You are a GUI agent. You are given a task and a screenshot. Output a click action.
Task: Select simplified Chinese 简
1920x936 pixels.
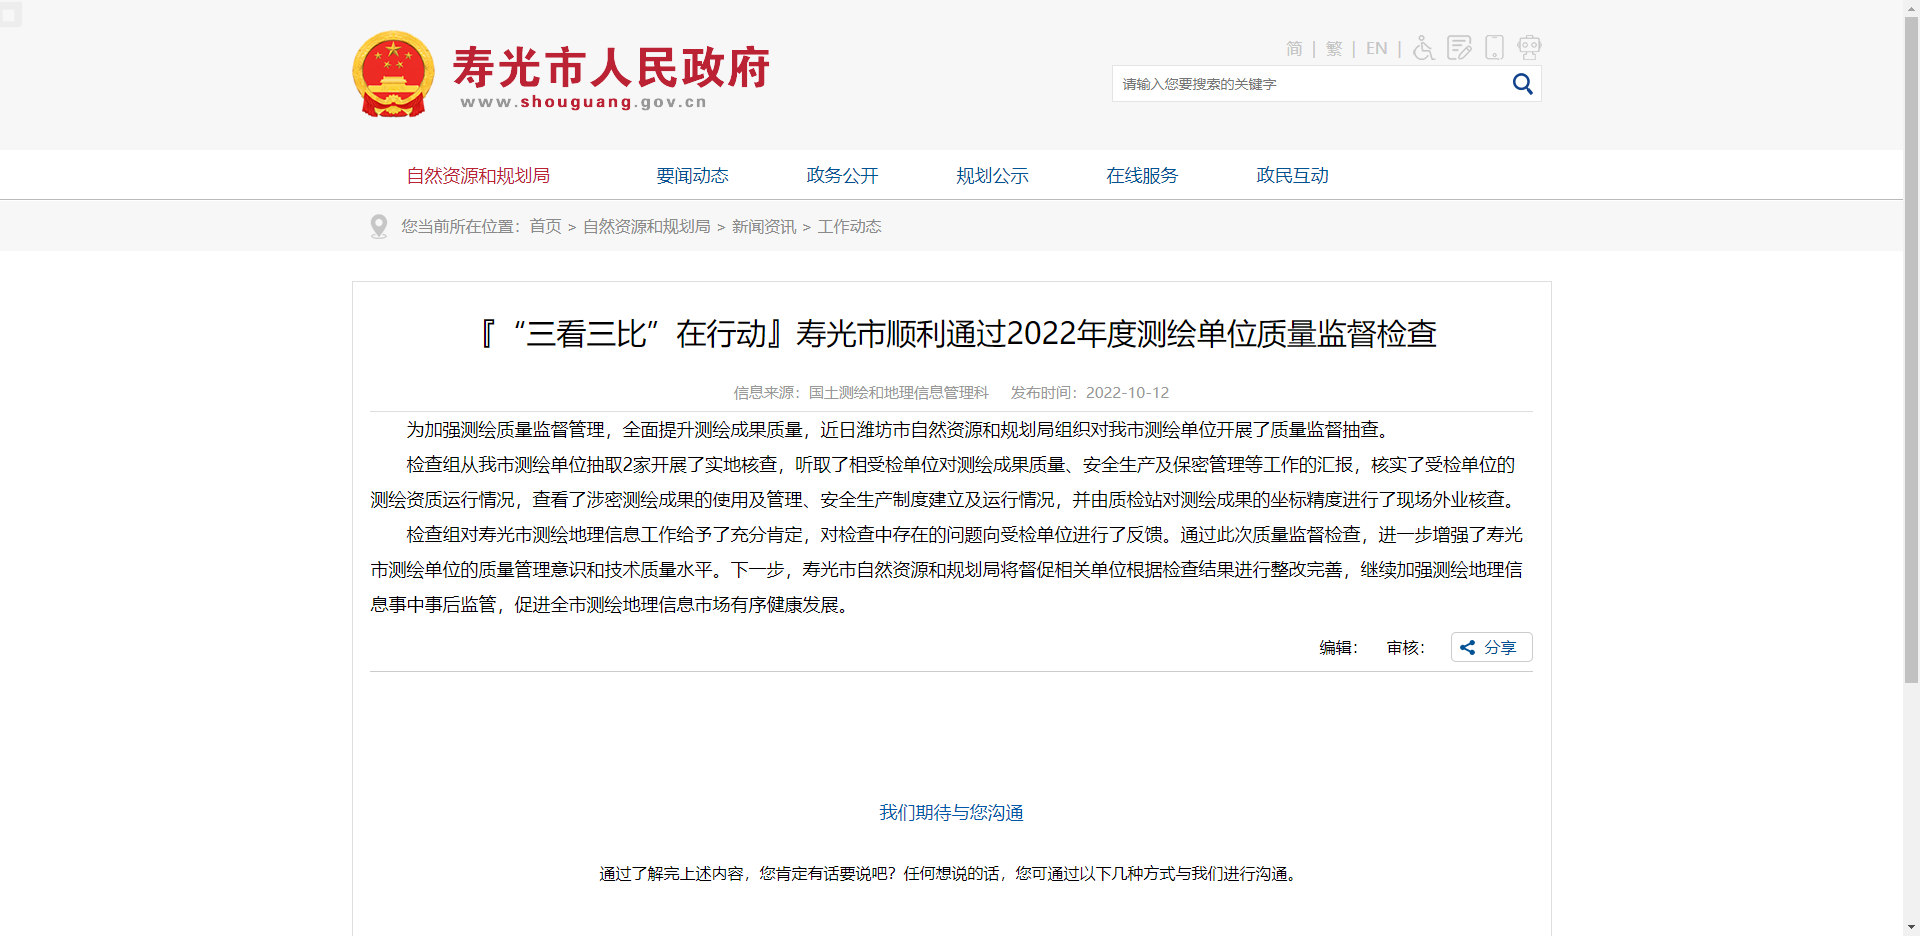(1294, 47)
